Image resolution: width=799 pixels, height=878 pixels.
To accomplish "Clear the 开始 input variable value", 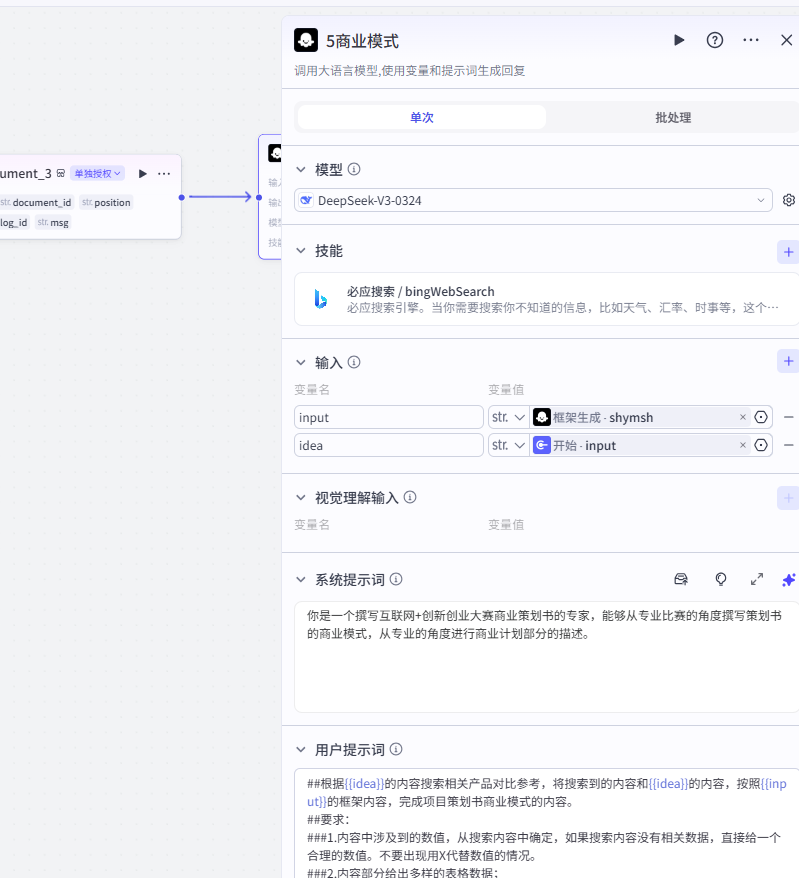I will 743,445.
